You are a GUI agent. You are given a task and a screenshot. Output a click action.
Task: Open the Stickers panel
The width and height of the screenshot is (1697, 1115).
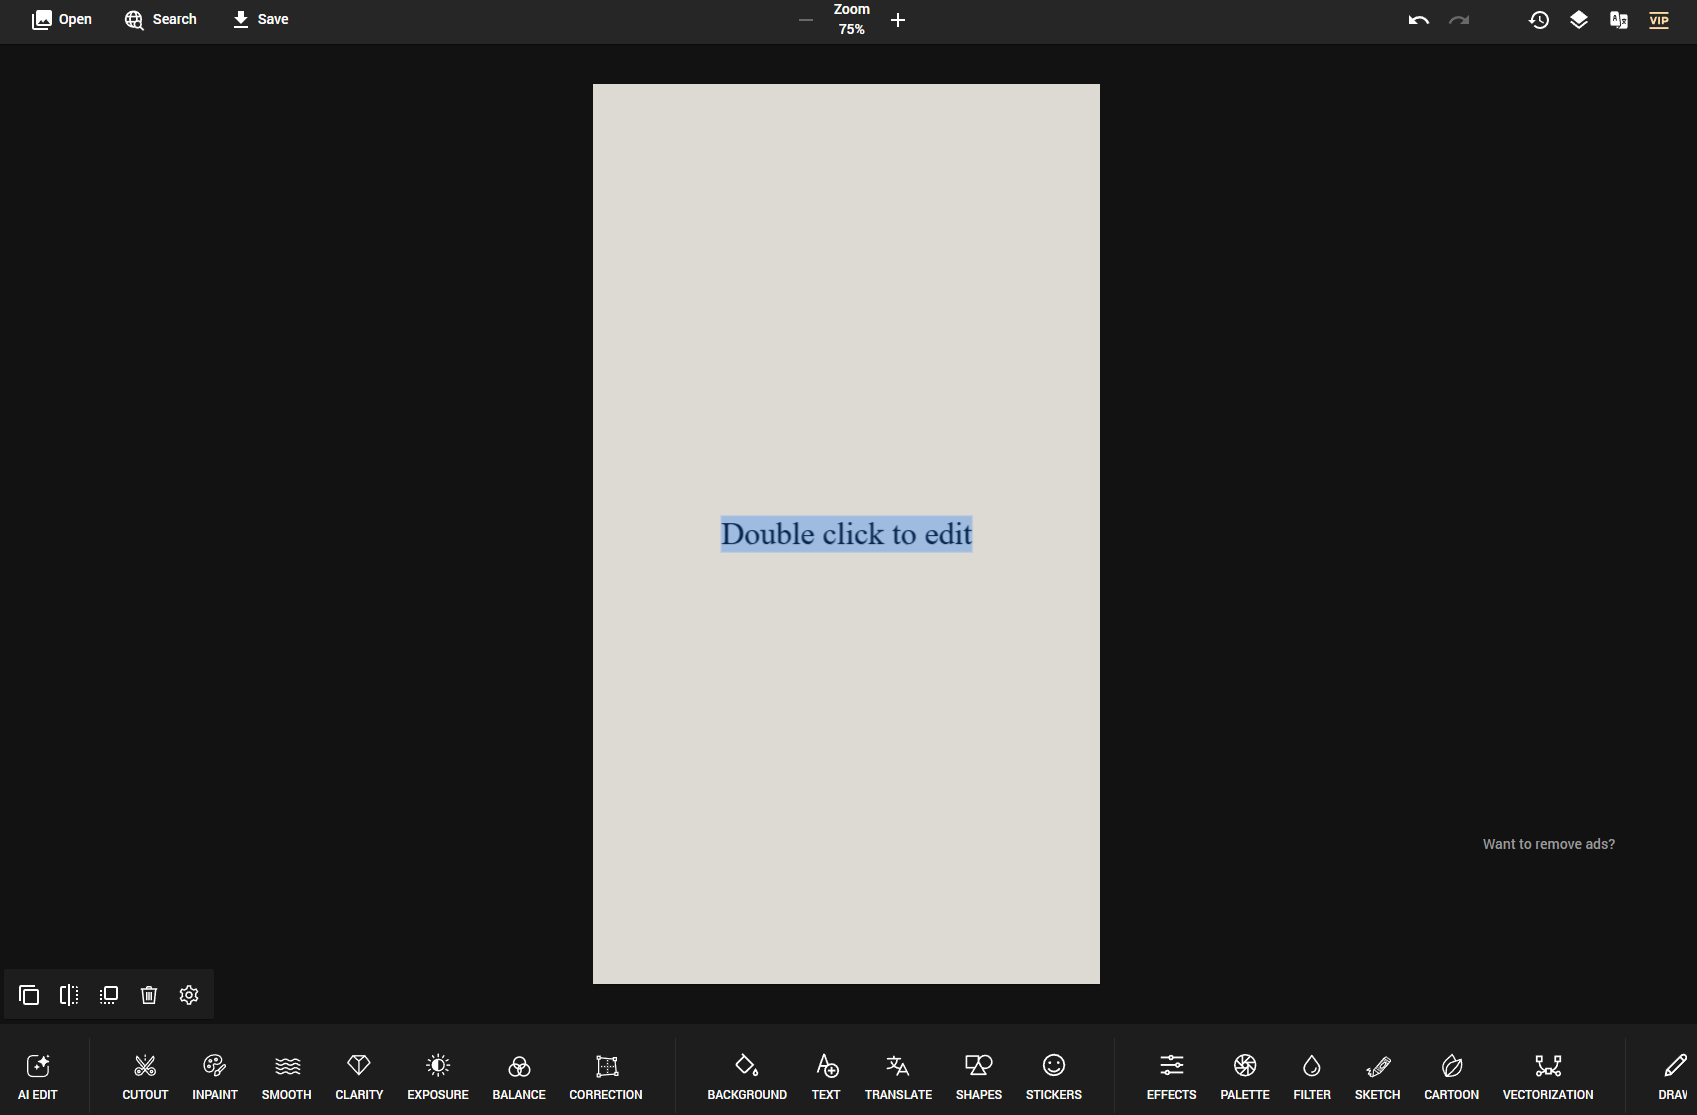click(x=1054, y=1076)
